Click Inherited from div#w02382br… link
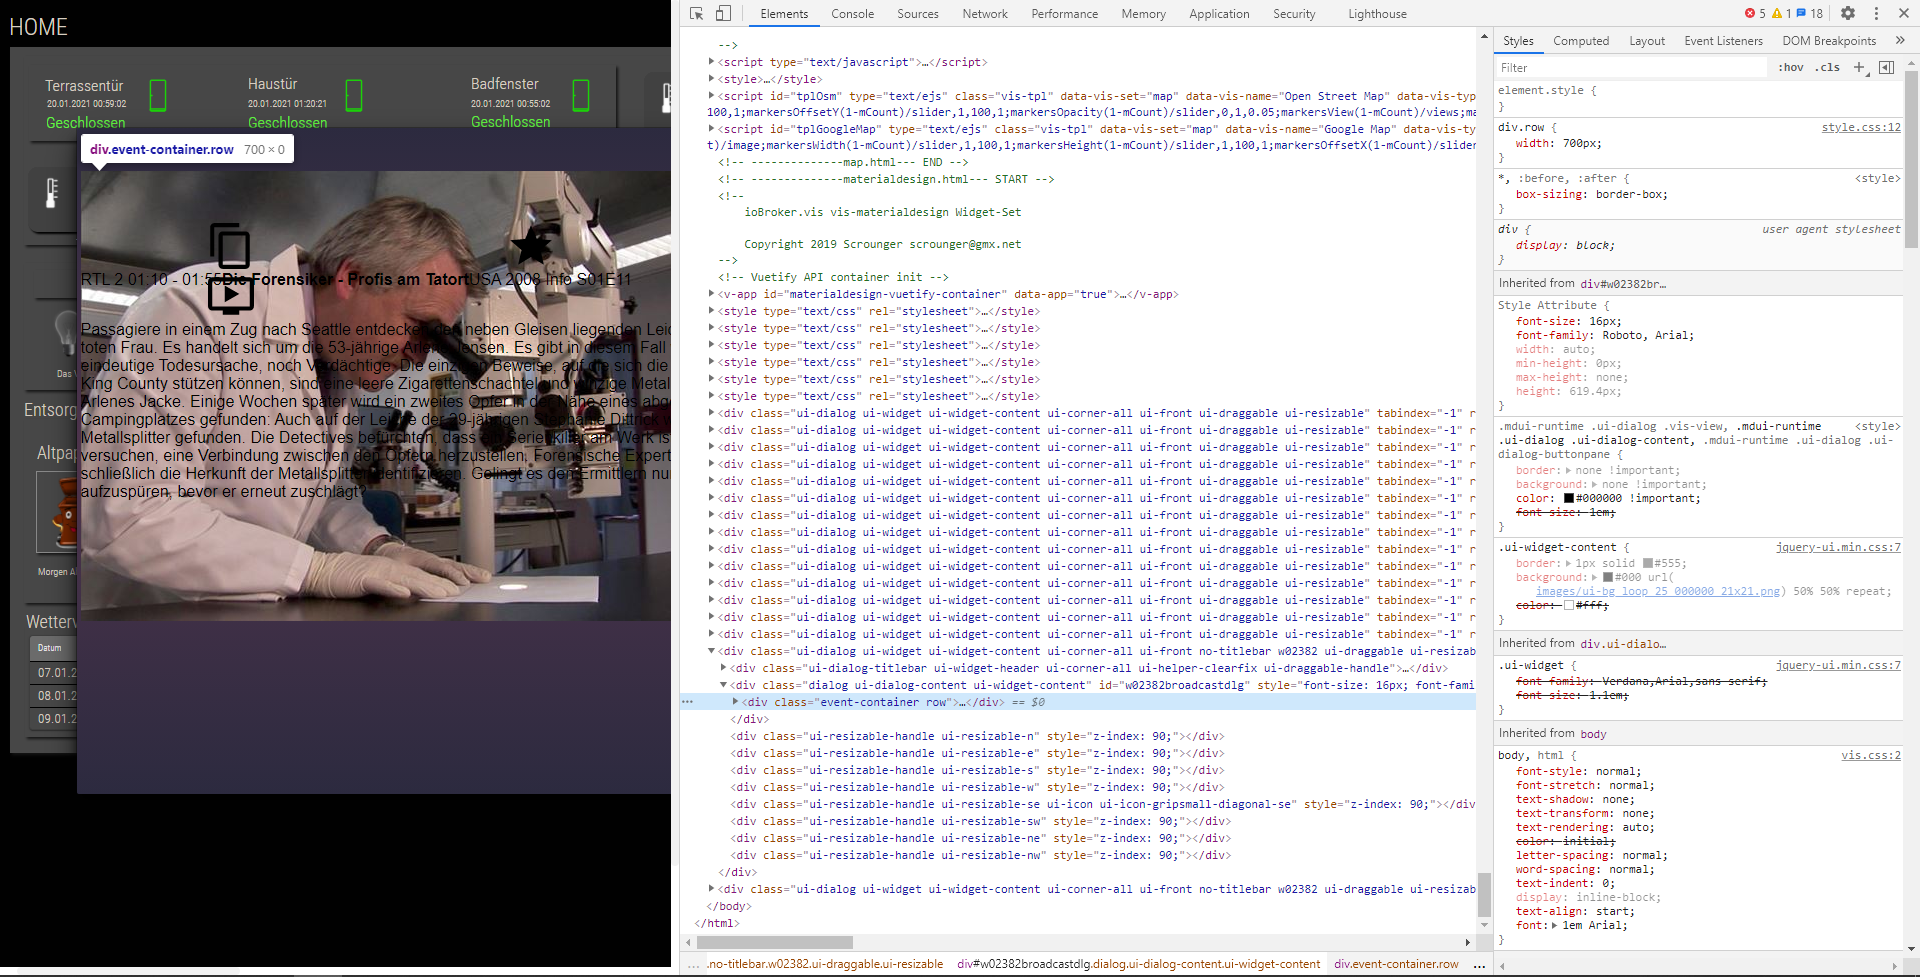The height and width of the screenshot is (977, 1920). (x=1623, y=284)
